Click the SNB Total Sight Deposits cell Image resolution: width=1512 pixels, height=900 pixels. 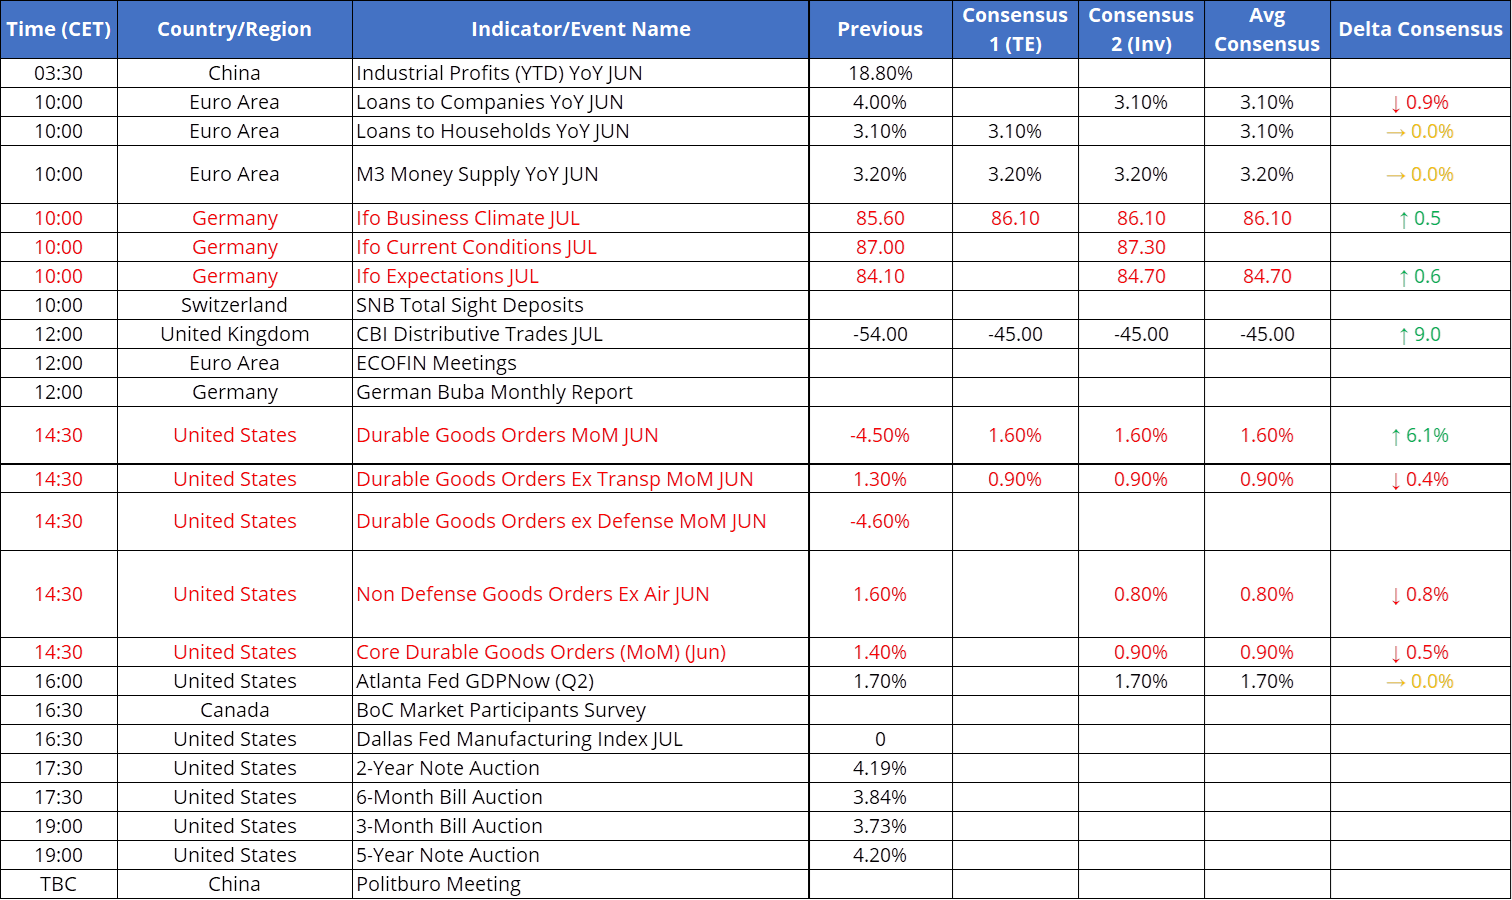pos(581,305)
